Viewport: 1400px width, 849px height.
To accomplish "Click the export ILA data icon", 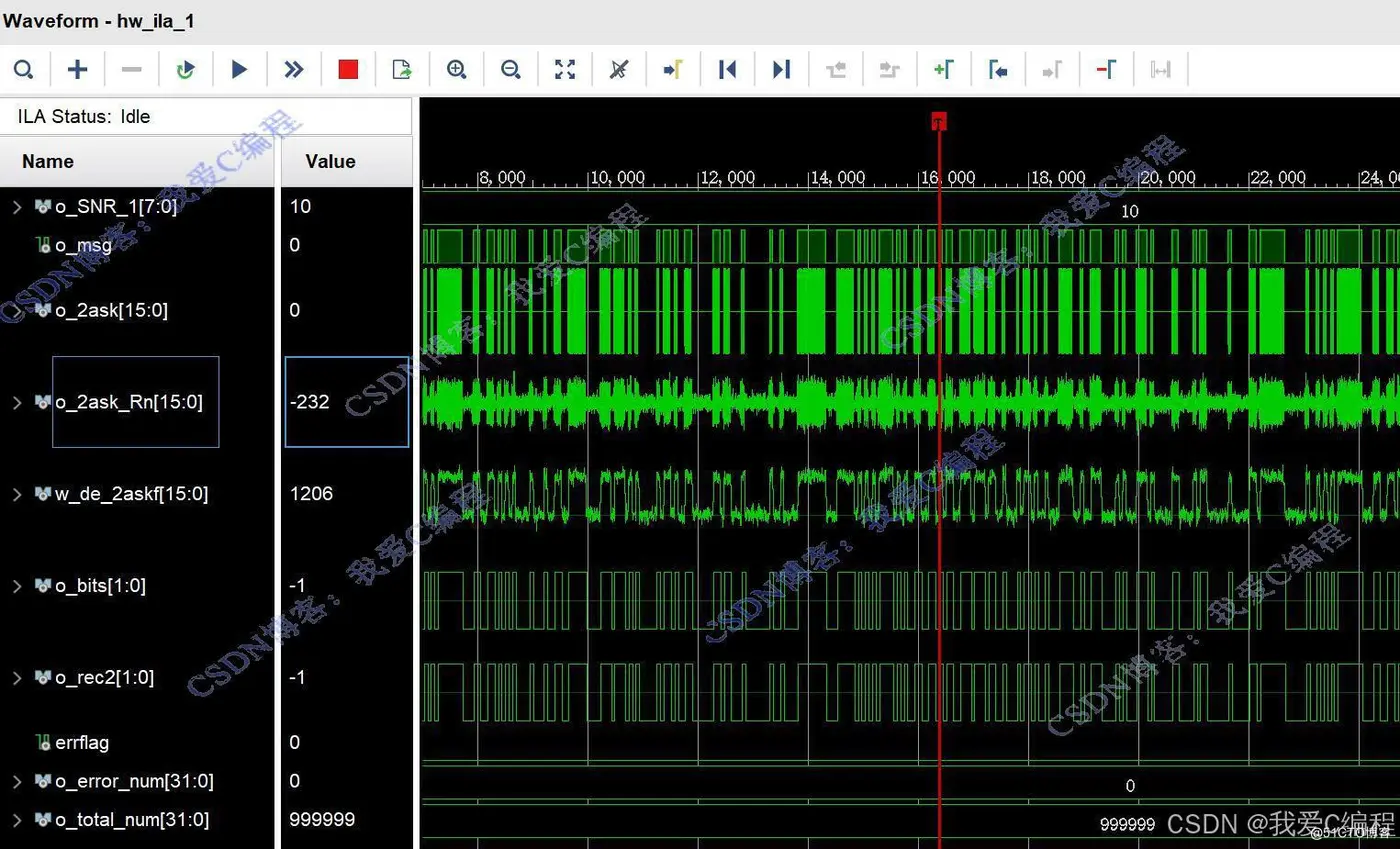I will pyautogui.click(x=402, y=69).
